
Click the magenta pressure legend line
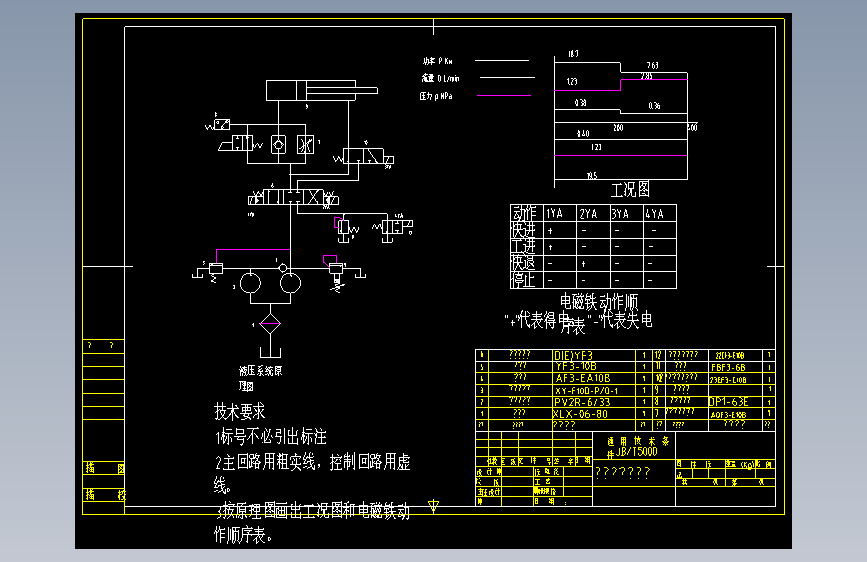tap(504, 96)
